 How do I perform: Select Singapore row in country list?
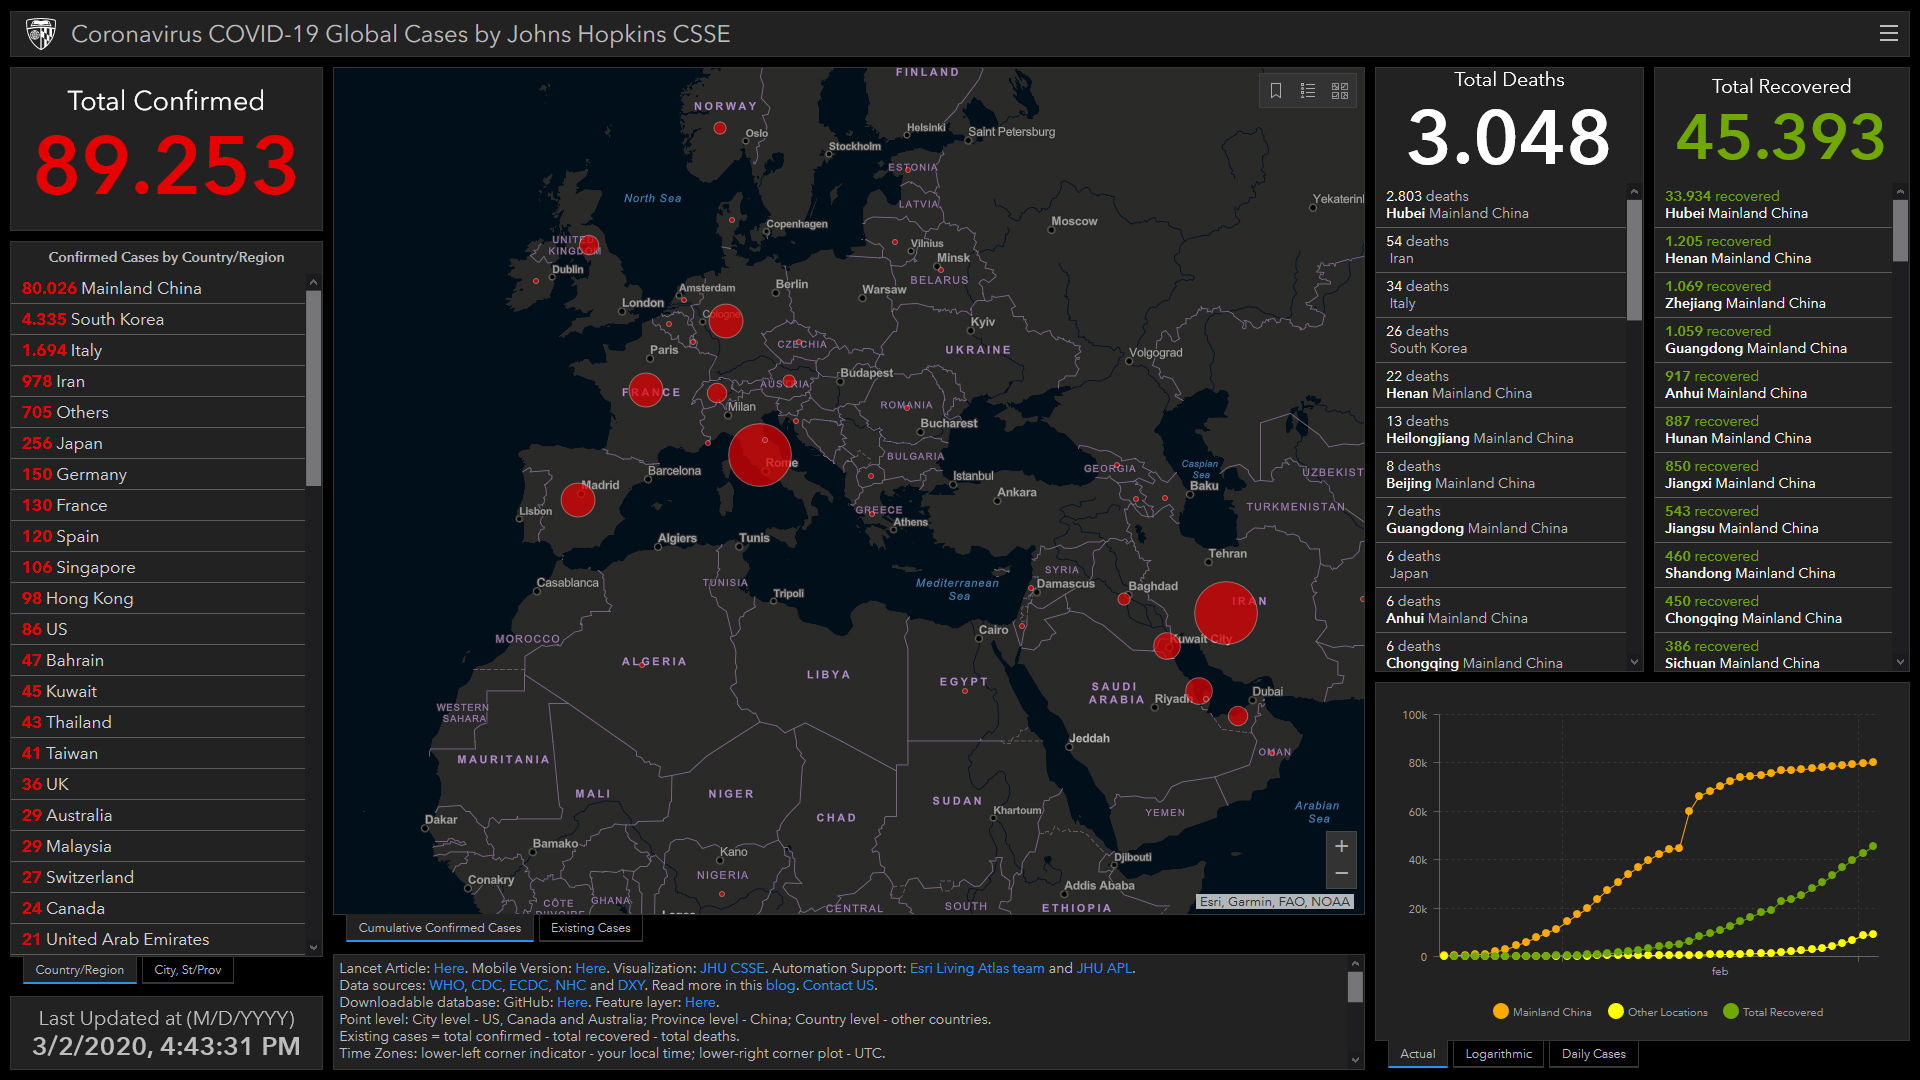click(x=158, y=567)
